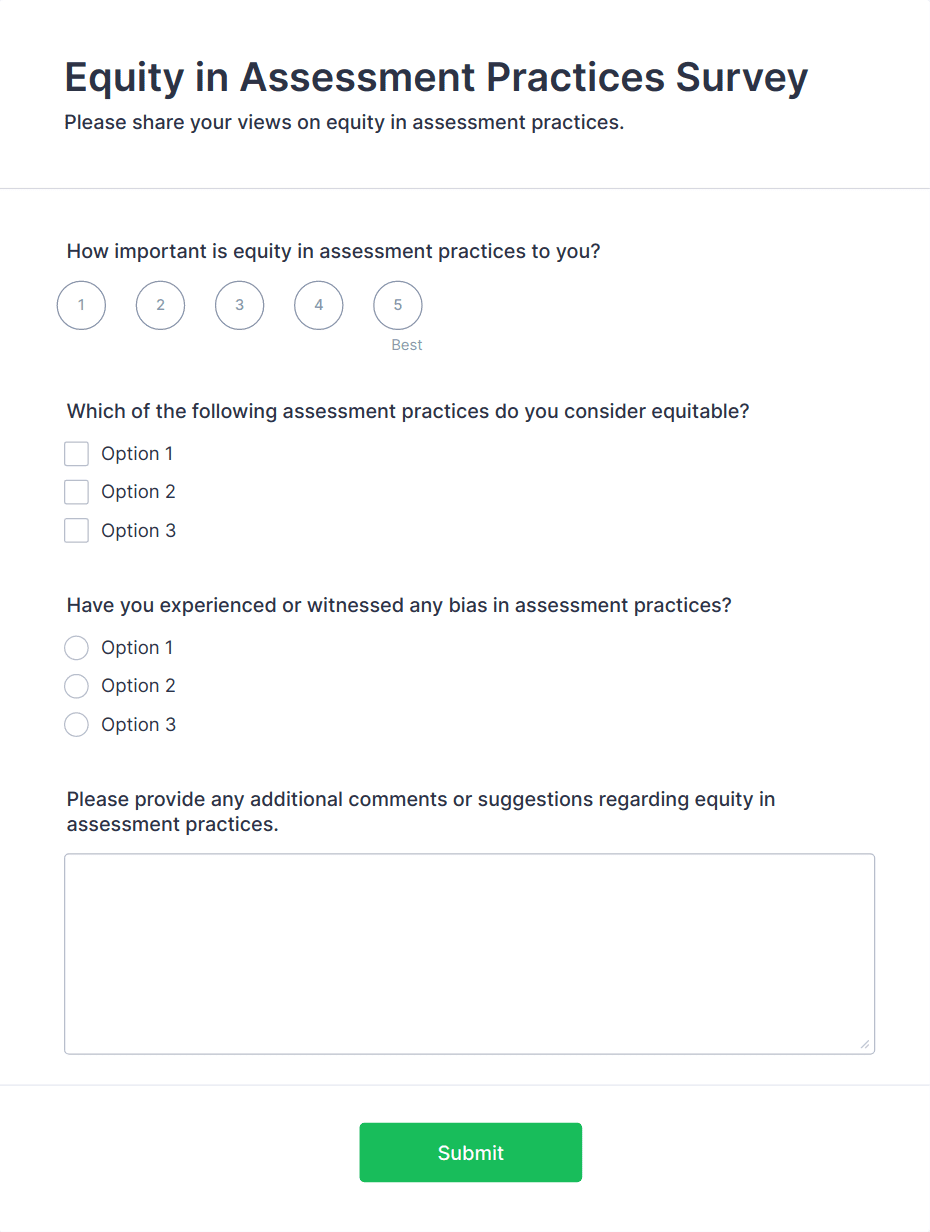Click into the additional comments text area
Viewport: 930px width, 1232px height.
[x=469, y=953]
